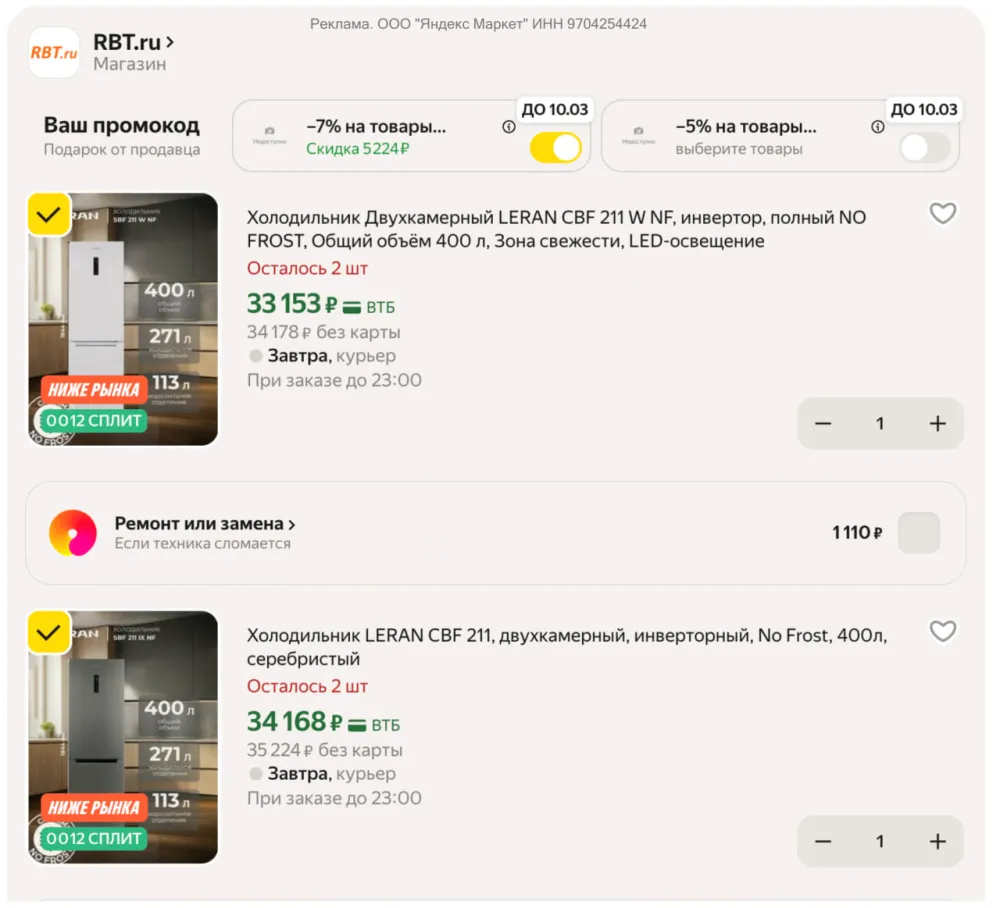
Task: Uncheck the silver LERAN fridge selection checkbox
Action: pos(48,633)
